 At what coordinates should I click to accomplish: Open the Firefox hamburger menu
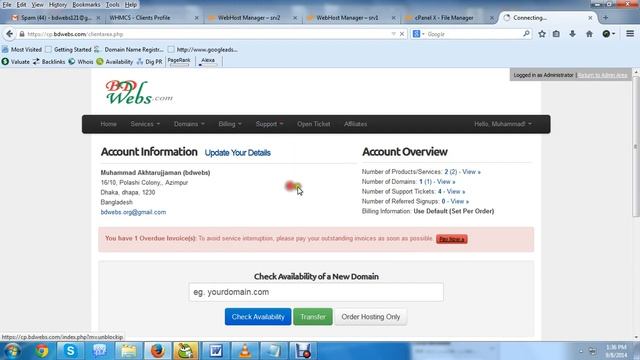click(x=630, y=34)
